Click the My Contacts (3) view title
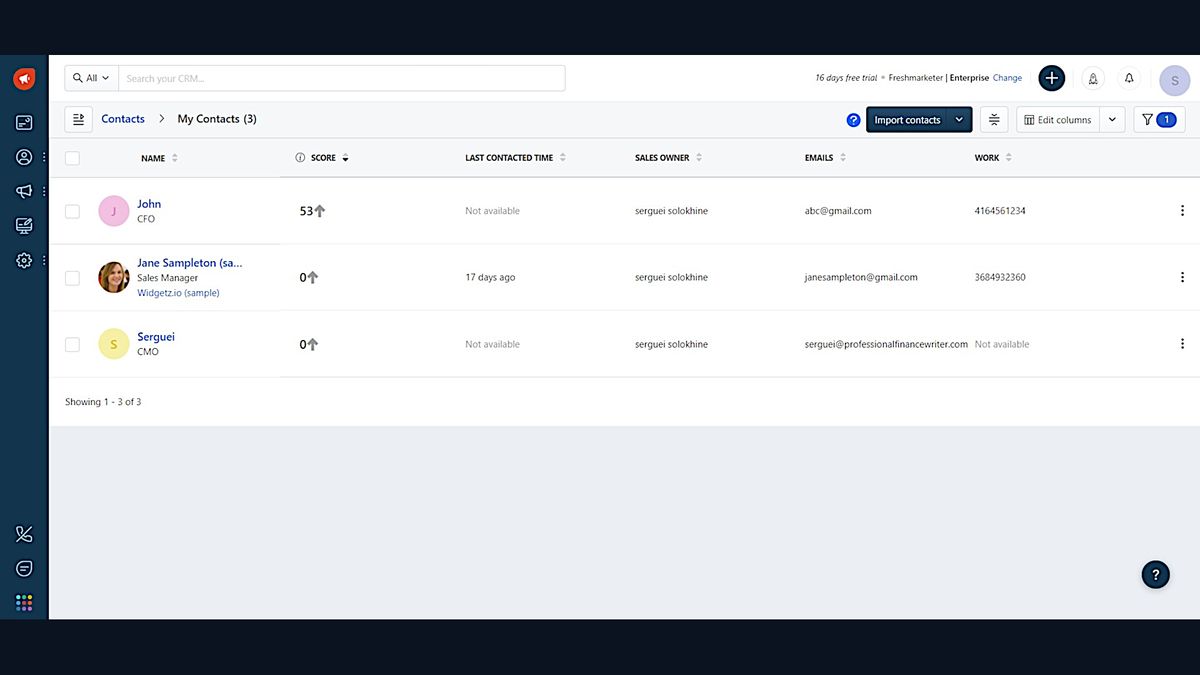Viewport: 1200px width, 675px height. point(217,119)
